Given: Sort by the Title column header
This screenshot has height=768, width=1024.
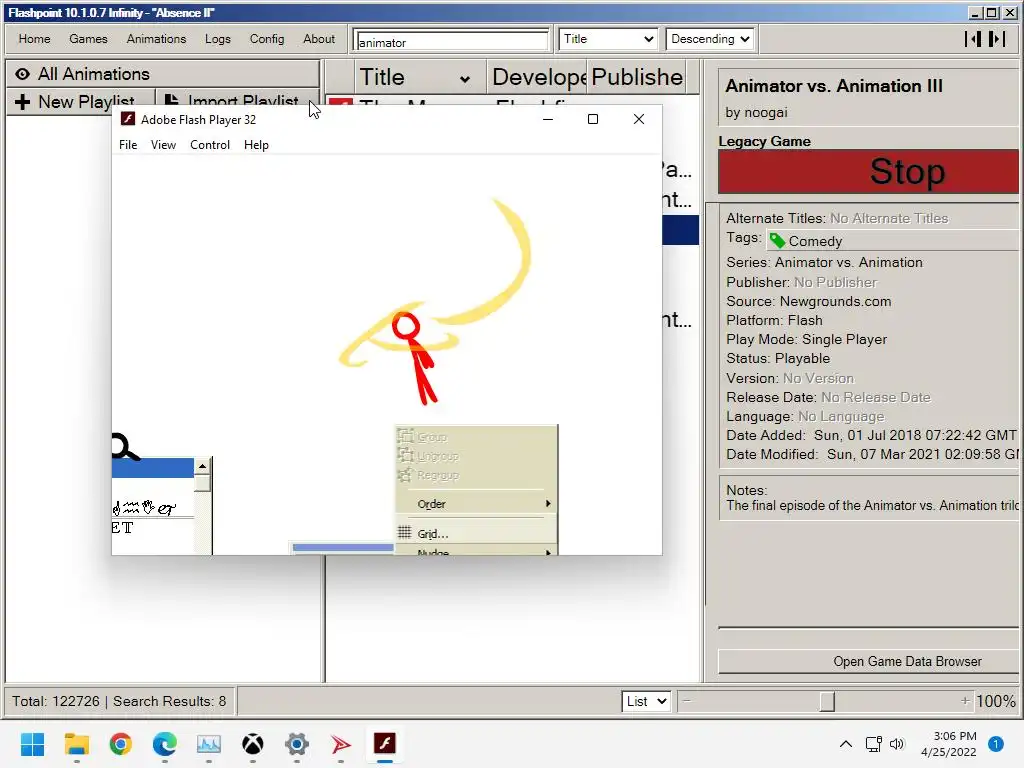Looking at the screenshot, I should (x=420, y=77).
